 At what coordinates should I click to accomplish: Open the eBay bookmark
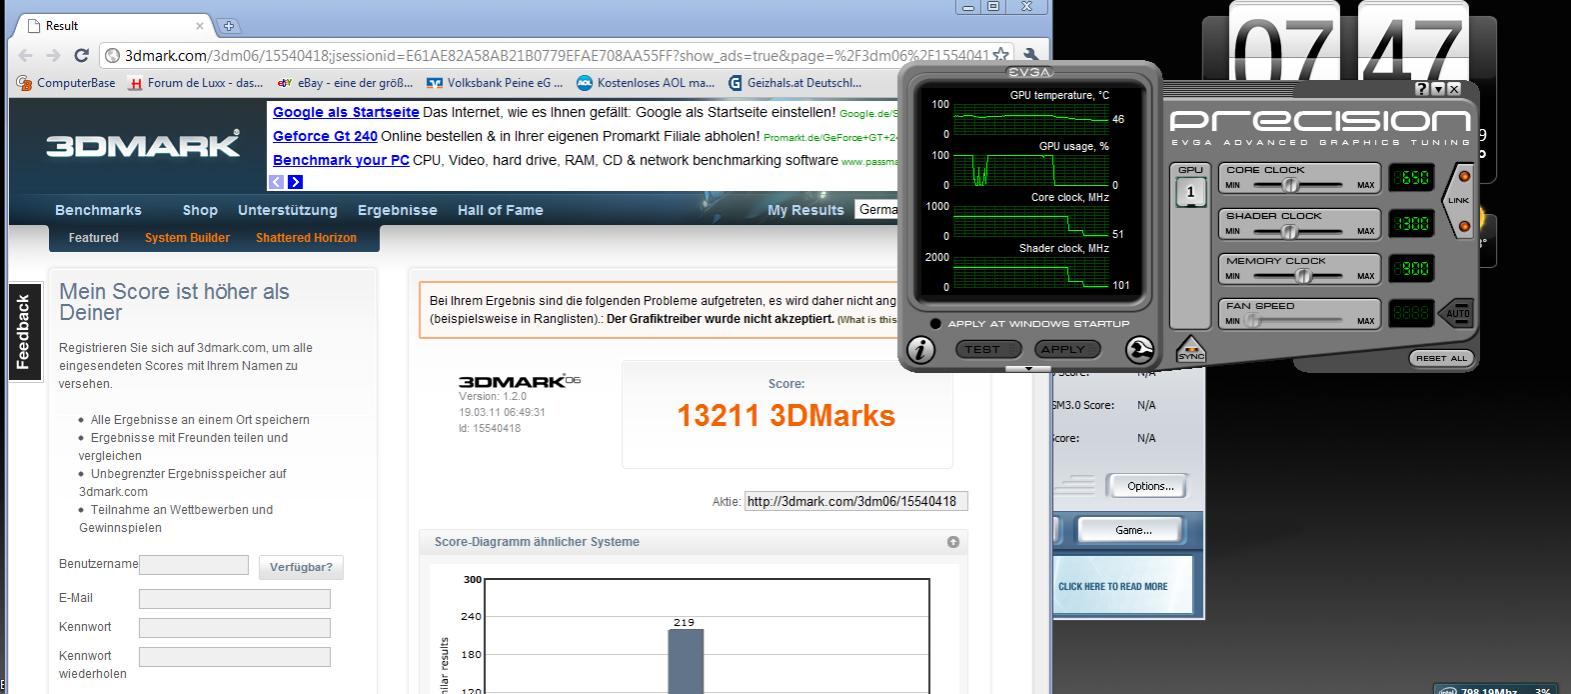click(x=345, y=83)
